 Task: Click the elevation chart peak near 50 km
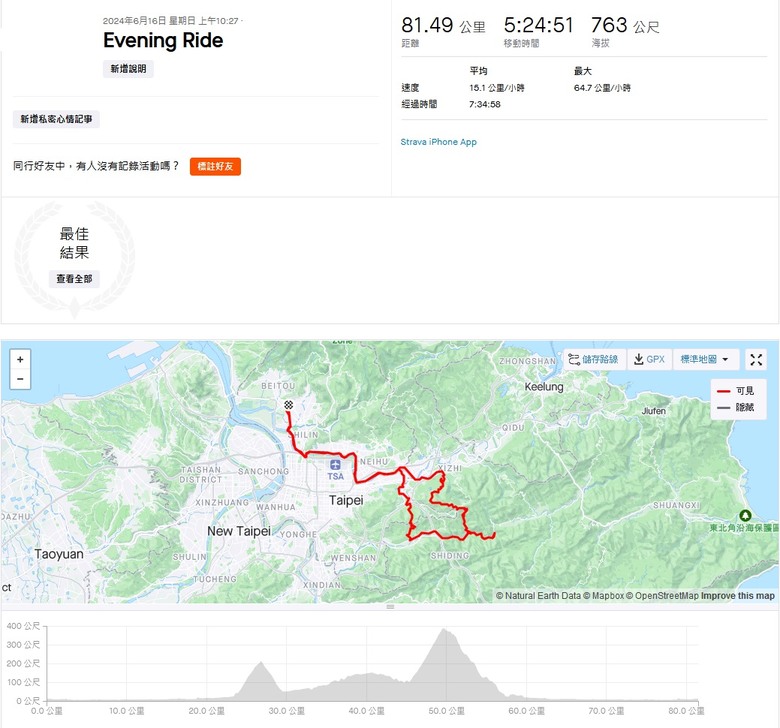(443, 632)
